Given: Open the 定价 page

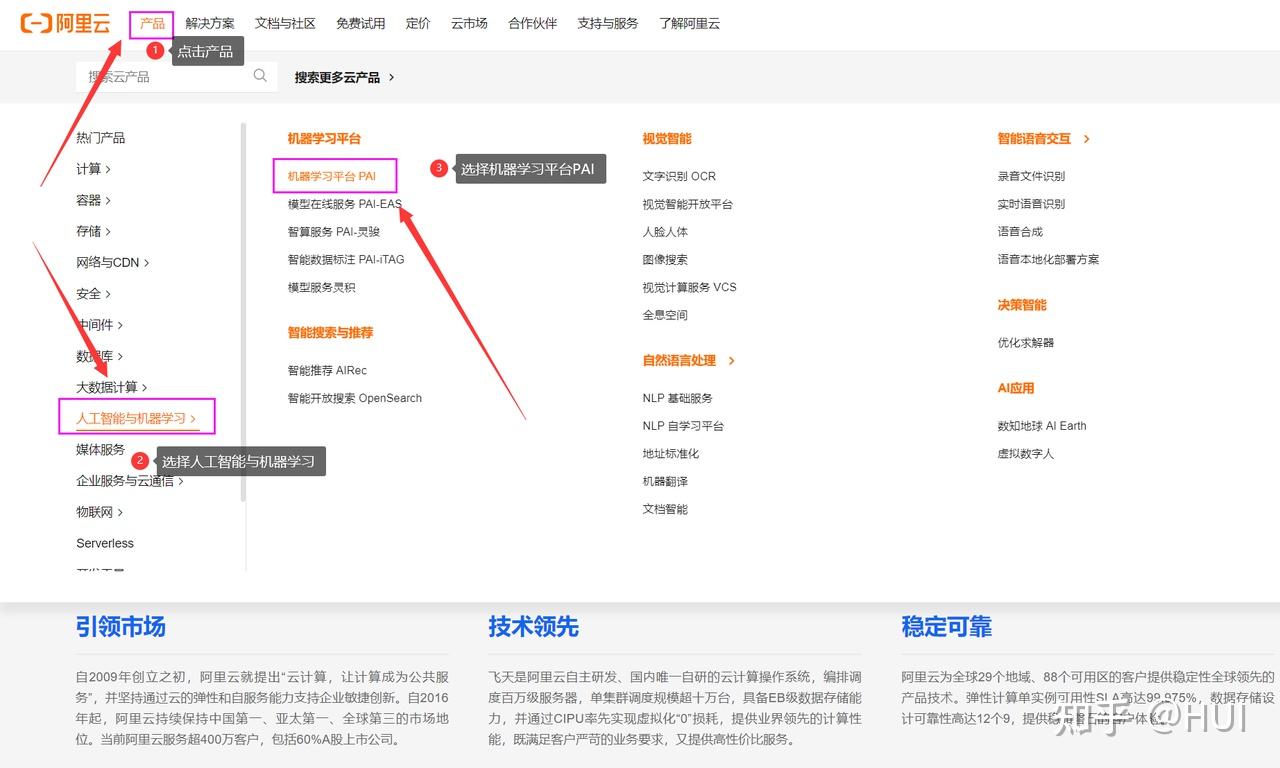Looking at the screenshot, I should point(418,23).
